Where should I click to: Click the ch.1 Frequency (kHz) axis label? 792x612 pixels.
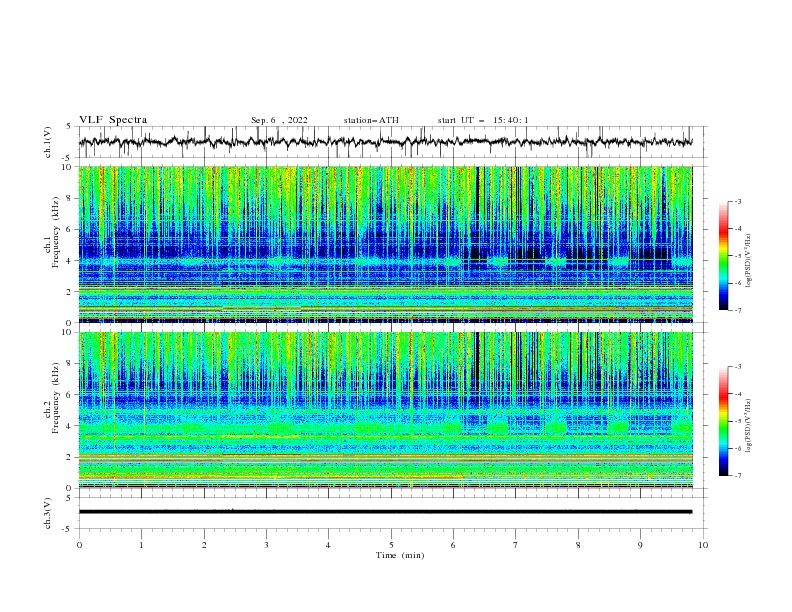pyautogui.click(x=52, y=232)
